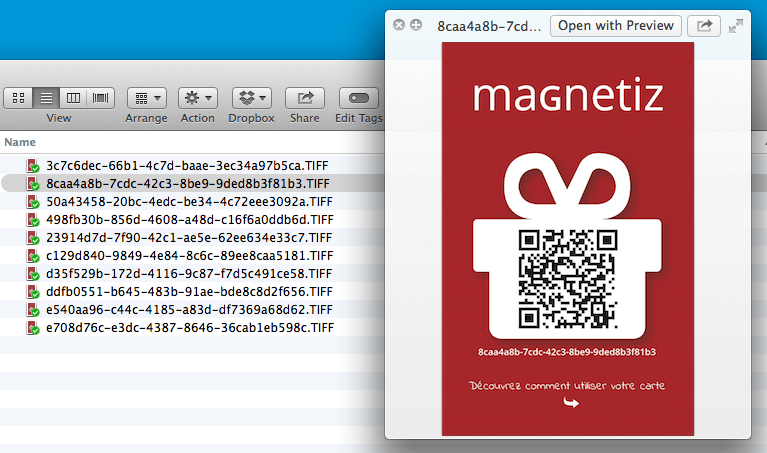Click the Edit Tags button
Viewport: 767px width, 453px height.
pyautogui.click(x=359, y=98)
